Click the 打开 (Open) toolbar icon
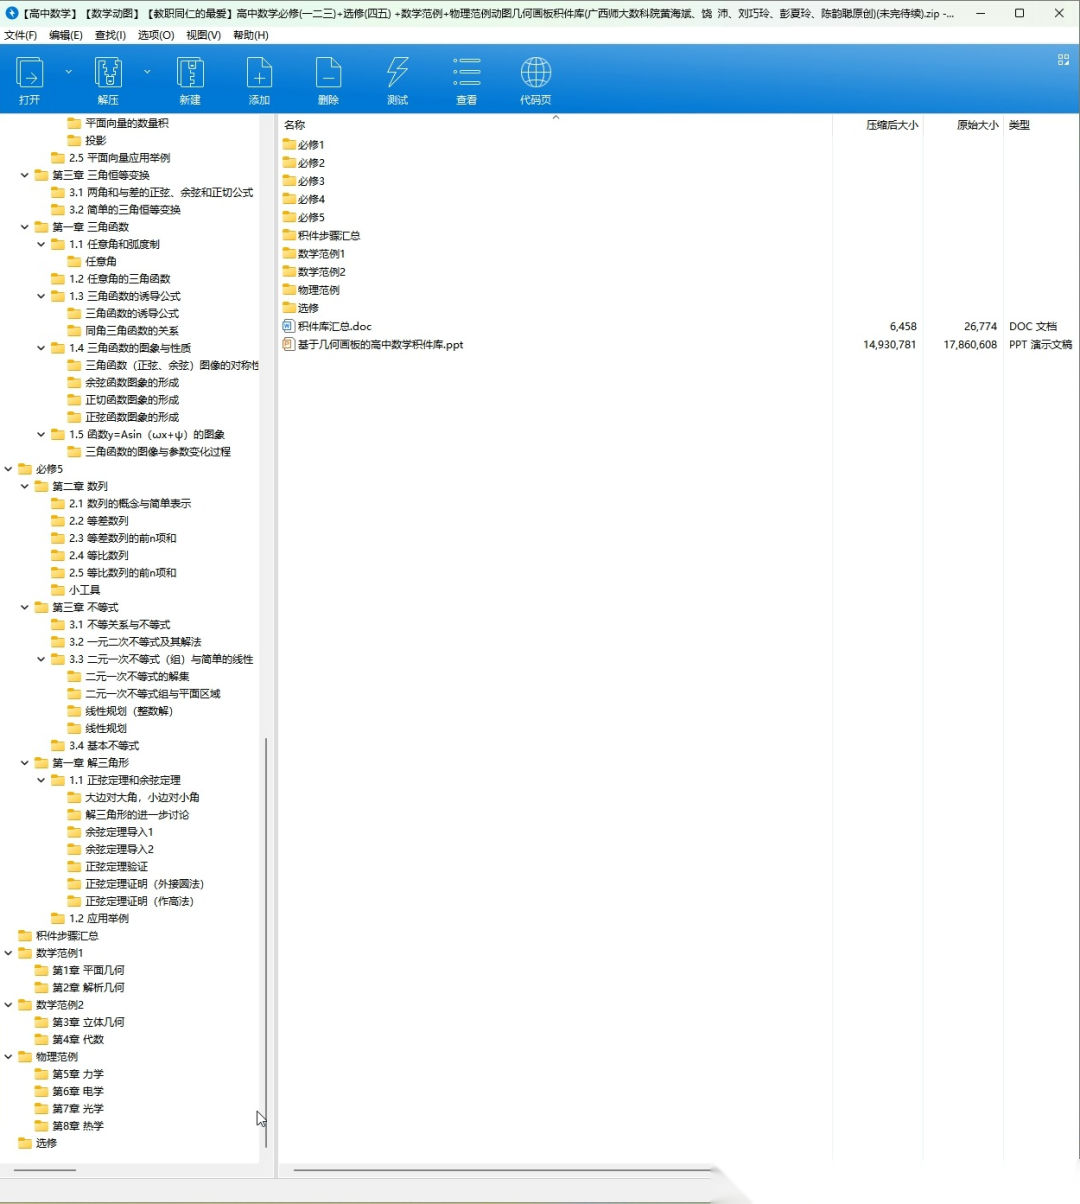Screen dimensions: 1080x1204 pyautogui.click(x=30, y=74)
